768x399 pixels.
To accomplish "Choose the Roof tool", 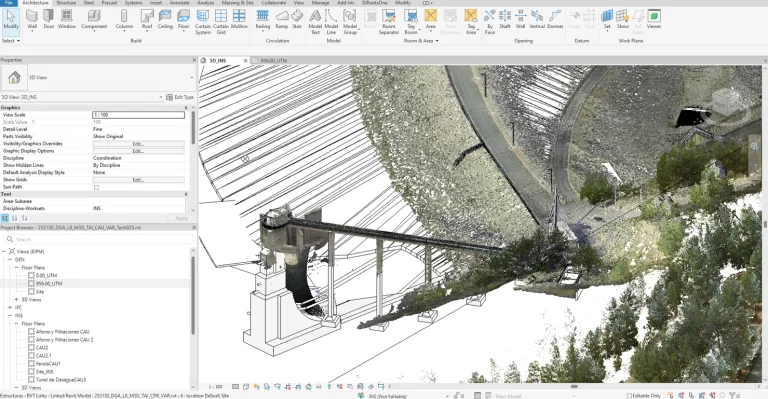I will (x=147, y=21).
